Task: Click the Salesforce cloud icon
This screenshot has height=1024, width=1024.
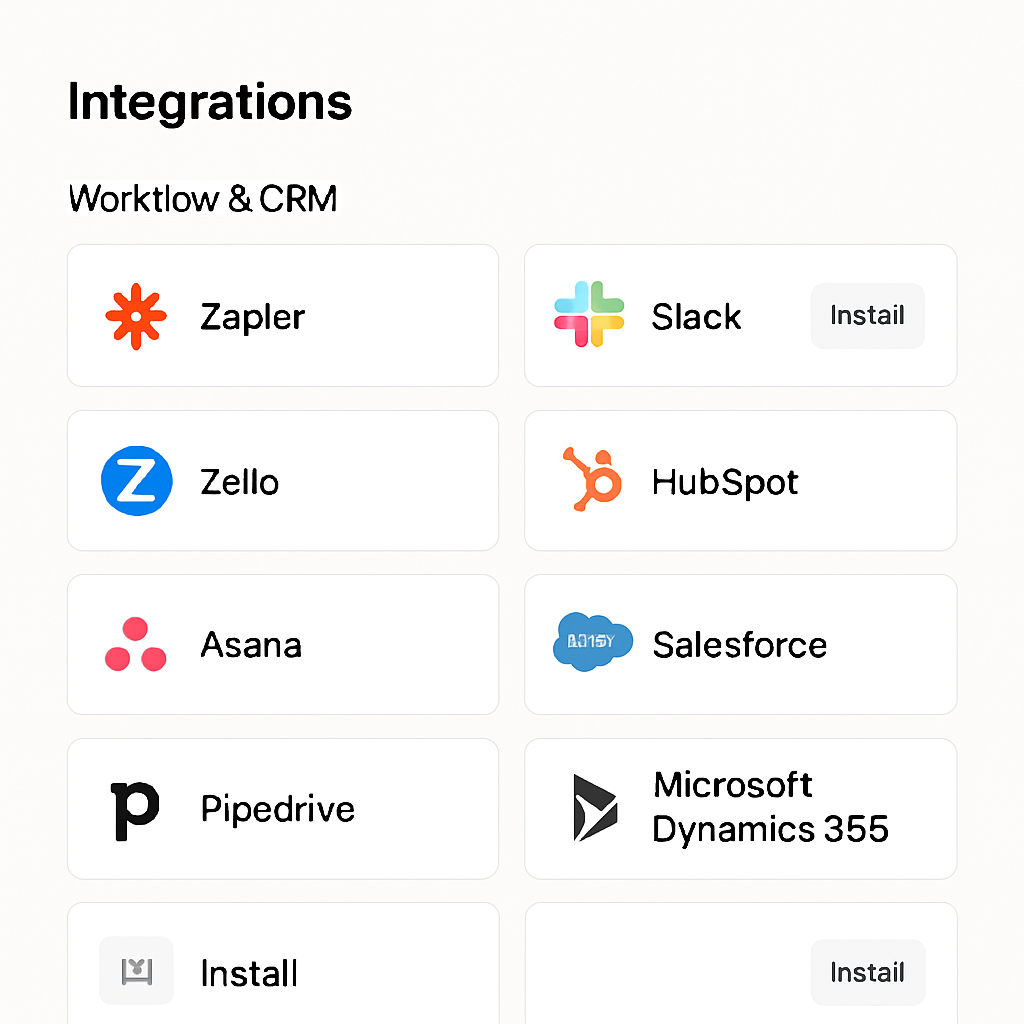Action: point(592,644)
